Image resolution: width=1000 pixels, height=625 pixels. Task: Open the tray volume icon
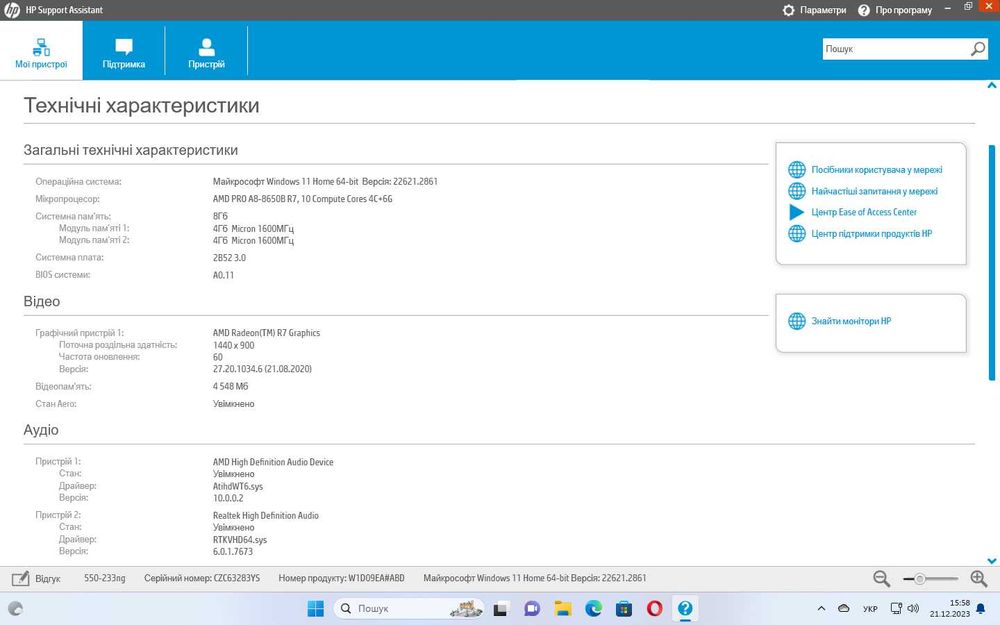[913, 608]
